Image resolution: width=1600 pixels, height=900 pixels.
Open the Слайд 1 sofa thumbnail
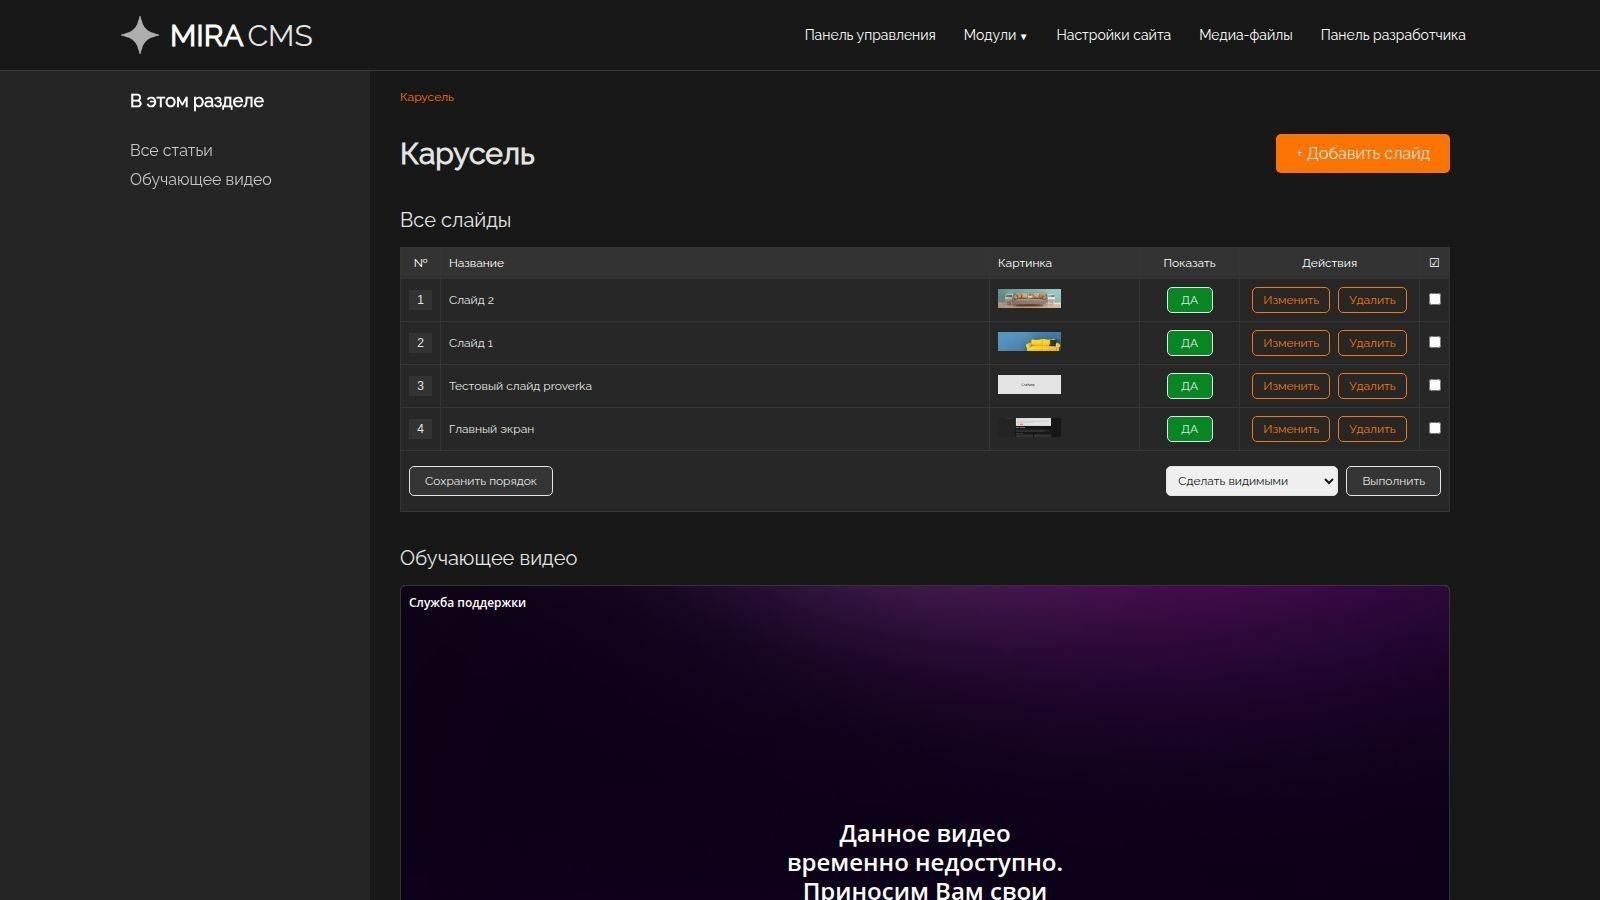coord(1028,342)
